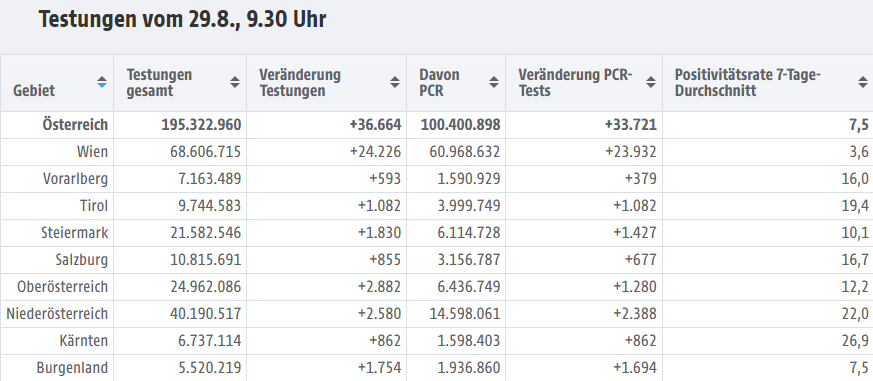Click sort arrows for Testungen gesamt
The height and width of the screenshot is (381, 873).
(x=235, y=82)
